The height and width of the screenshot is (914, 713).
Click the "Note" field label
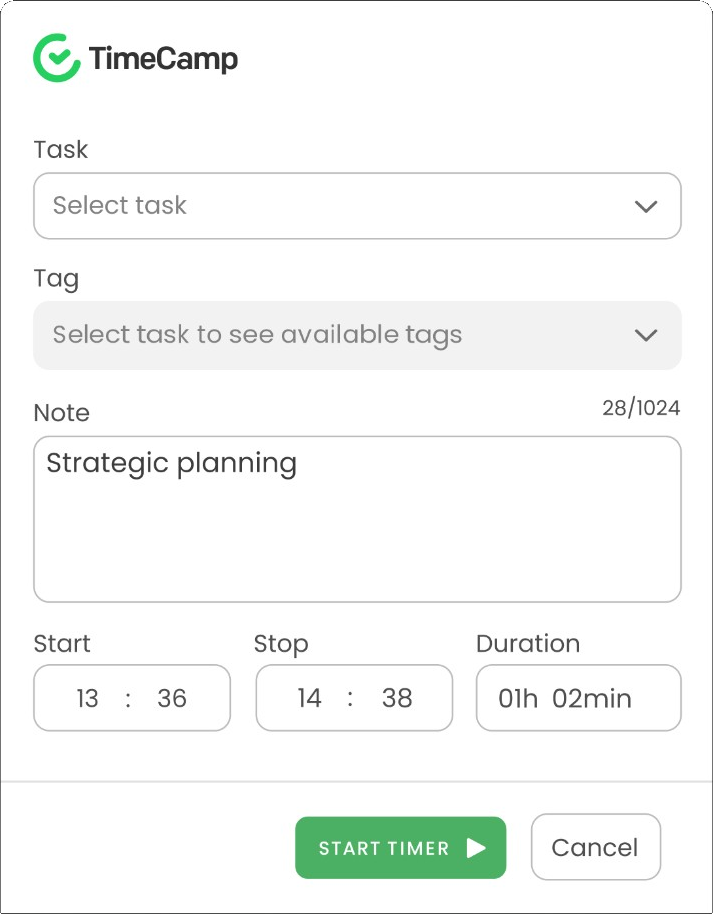pyautogui.click(x=62, y=413)
